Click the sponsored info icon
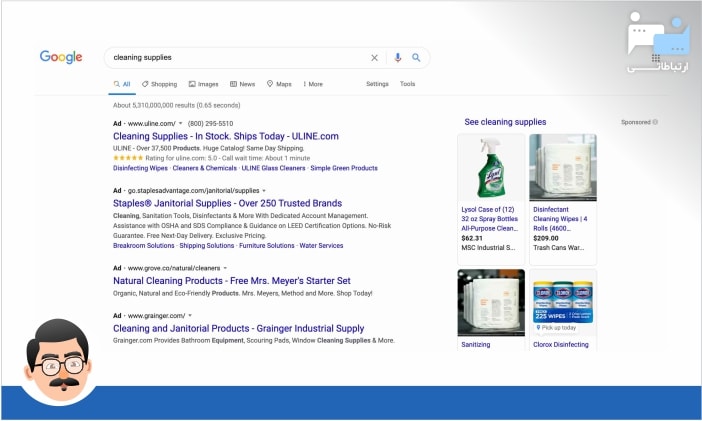 tap(655, 122)
